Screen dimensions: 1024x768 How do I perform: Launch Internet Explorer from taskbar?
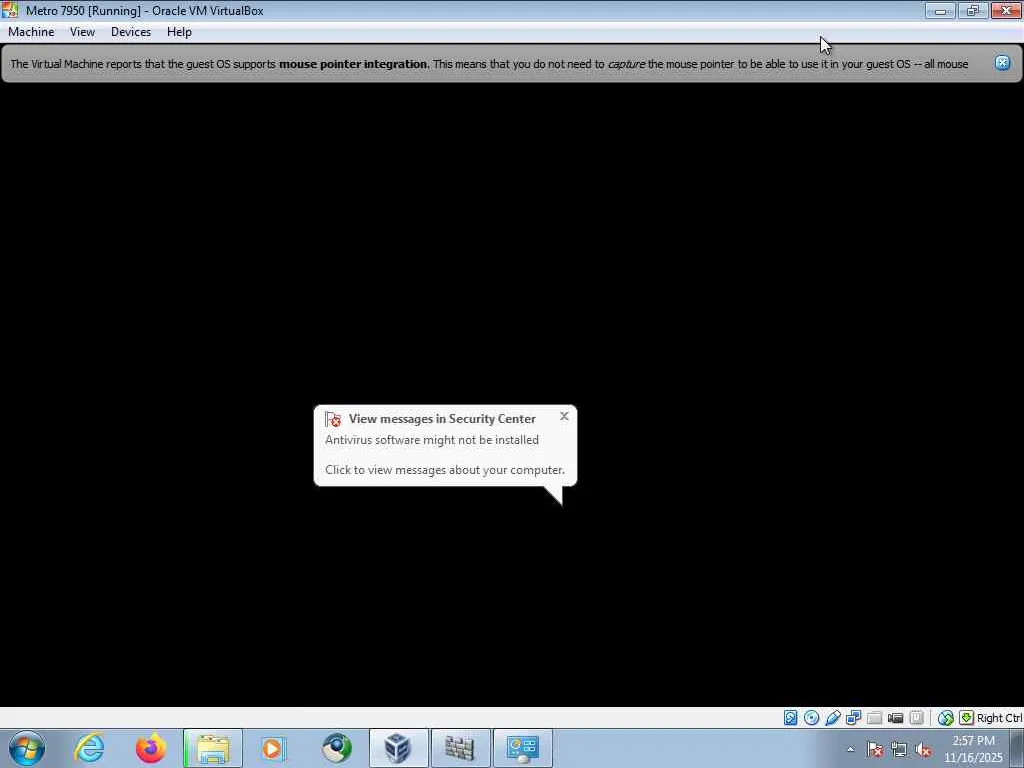coord(89,748)
